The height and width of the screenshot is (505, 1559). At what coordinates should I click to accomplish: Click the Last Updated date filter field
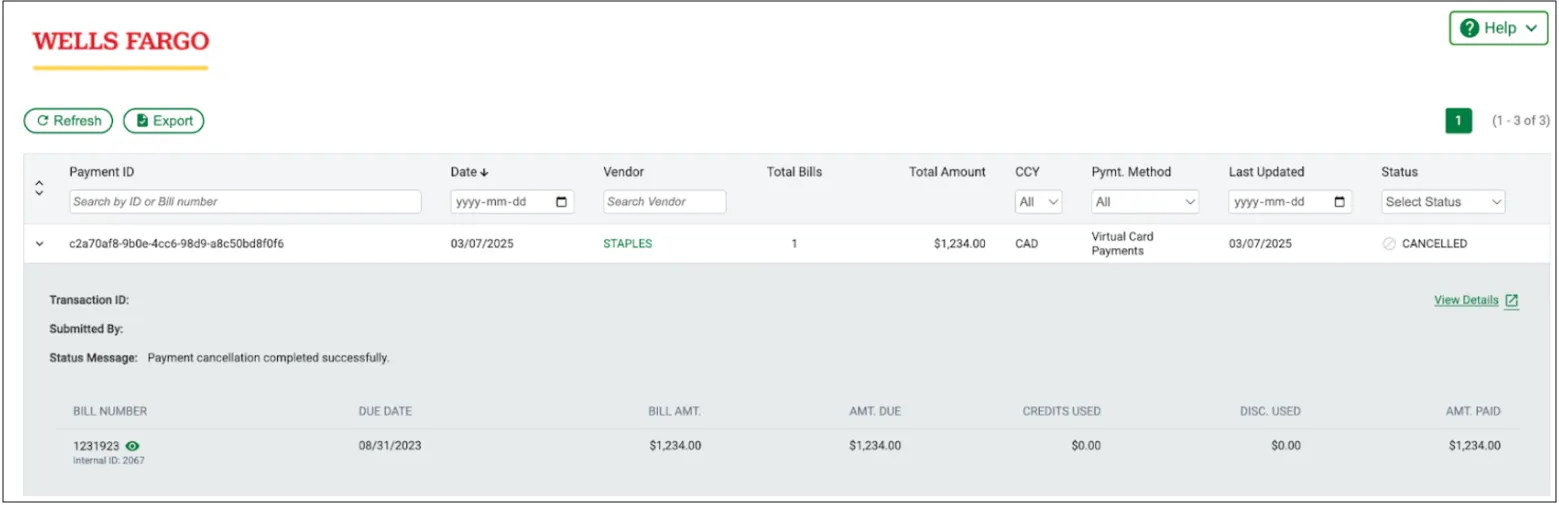pyautogui.click(x=1291, y=201)
